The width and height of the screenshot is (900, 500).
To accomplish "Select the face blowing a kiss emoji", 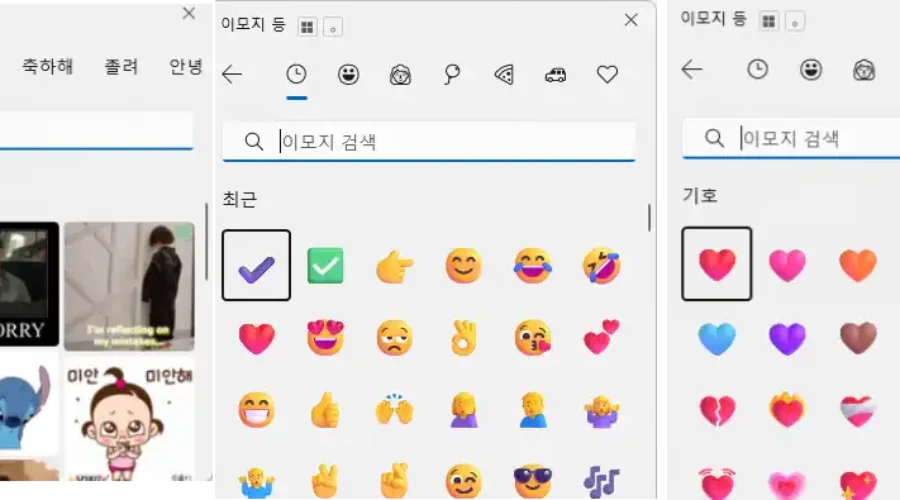I will pos(533,338).
